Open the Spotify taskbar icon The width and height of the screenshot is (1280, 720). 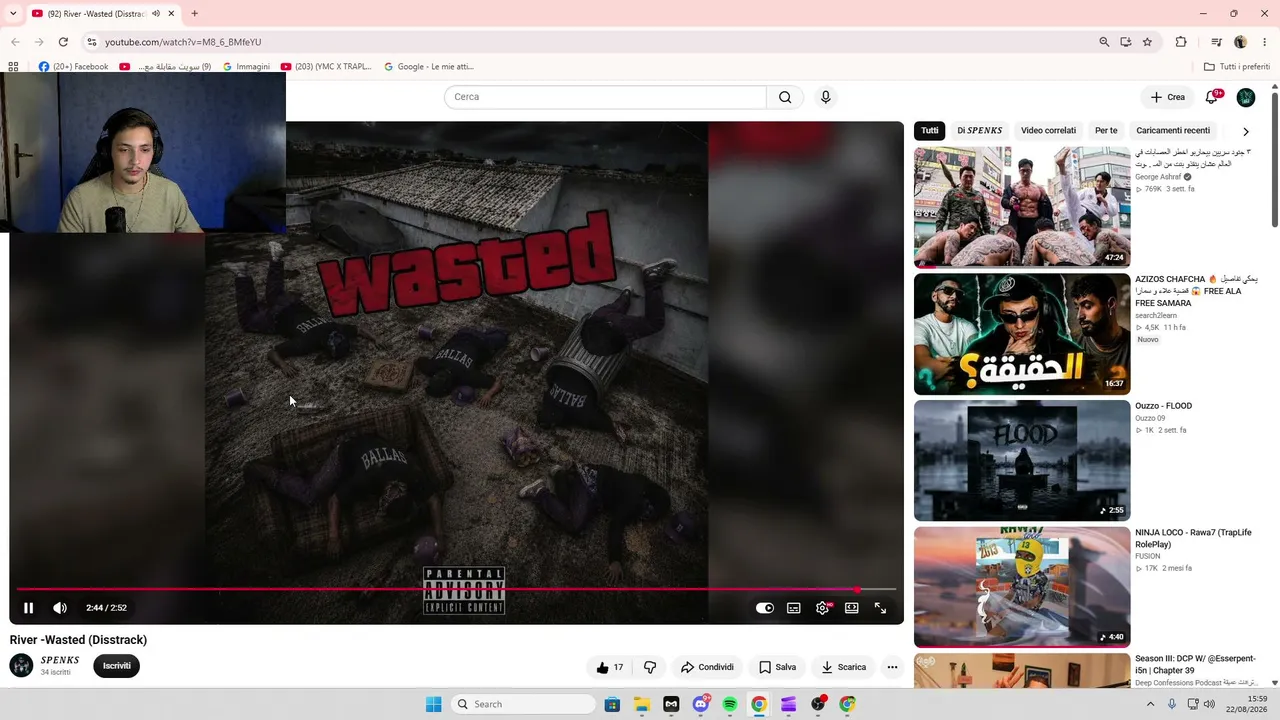[x=730, y=705]
